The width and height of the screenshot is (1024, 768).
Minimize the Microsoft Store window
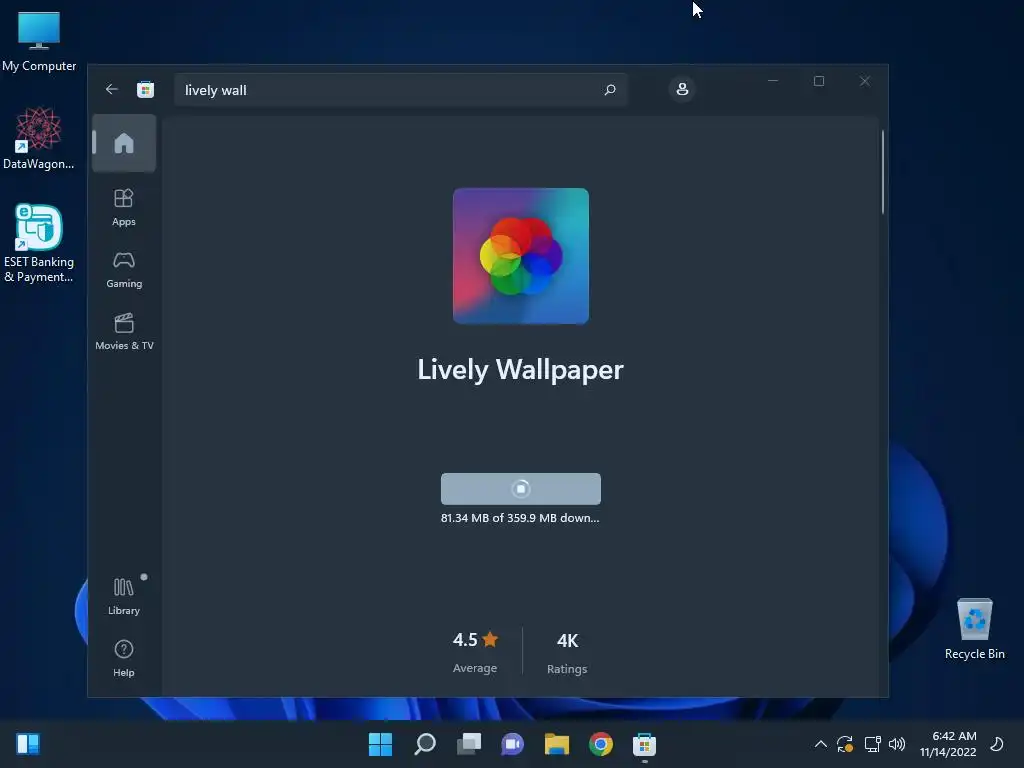pos(773,81)
